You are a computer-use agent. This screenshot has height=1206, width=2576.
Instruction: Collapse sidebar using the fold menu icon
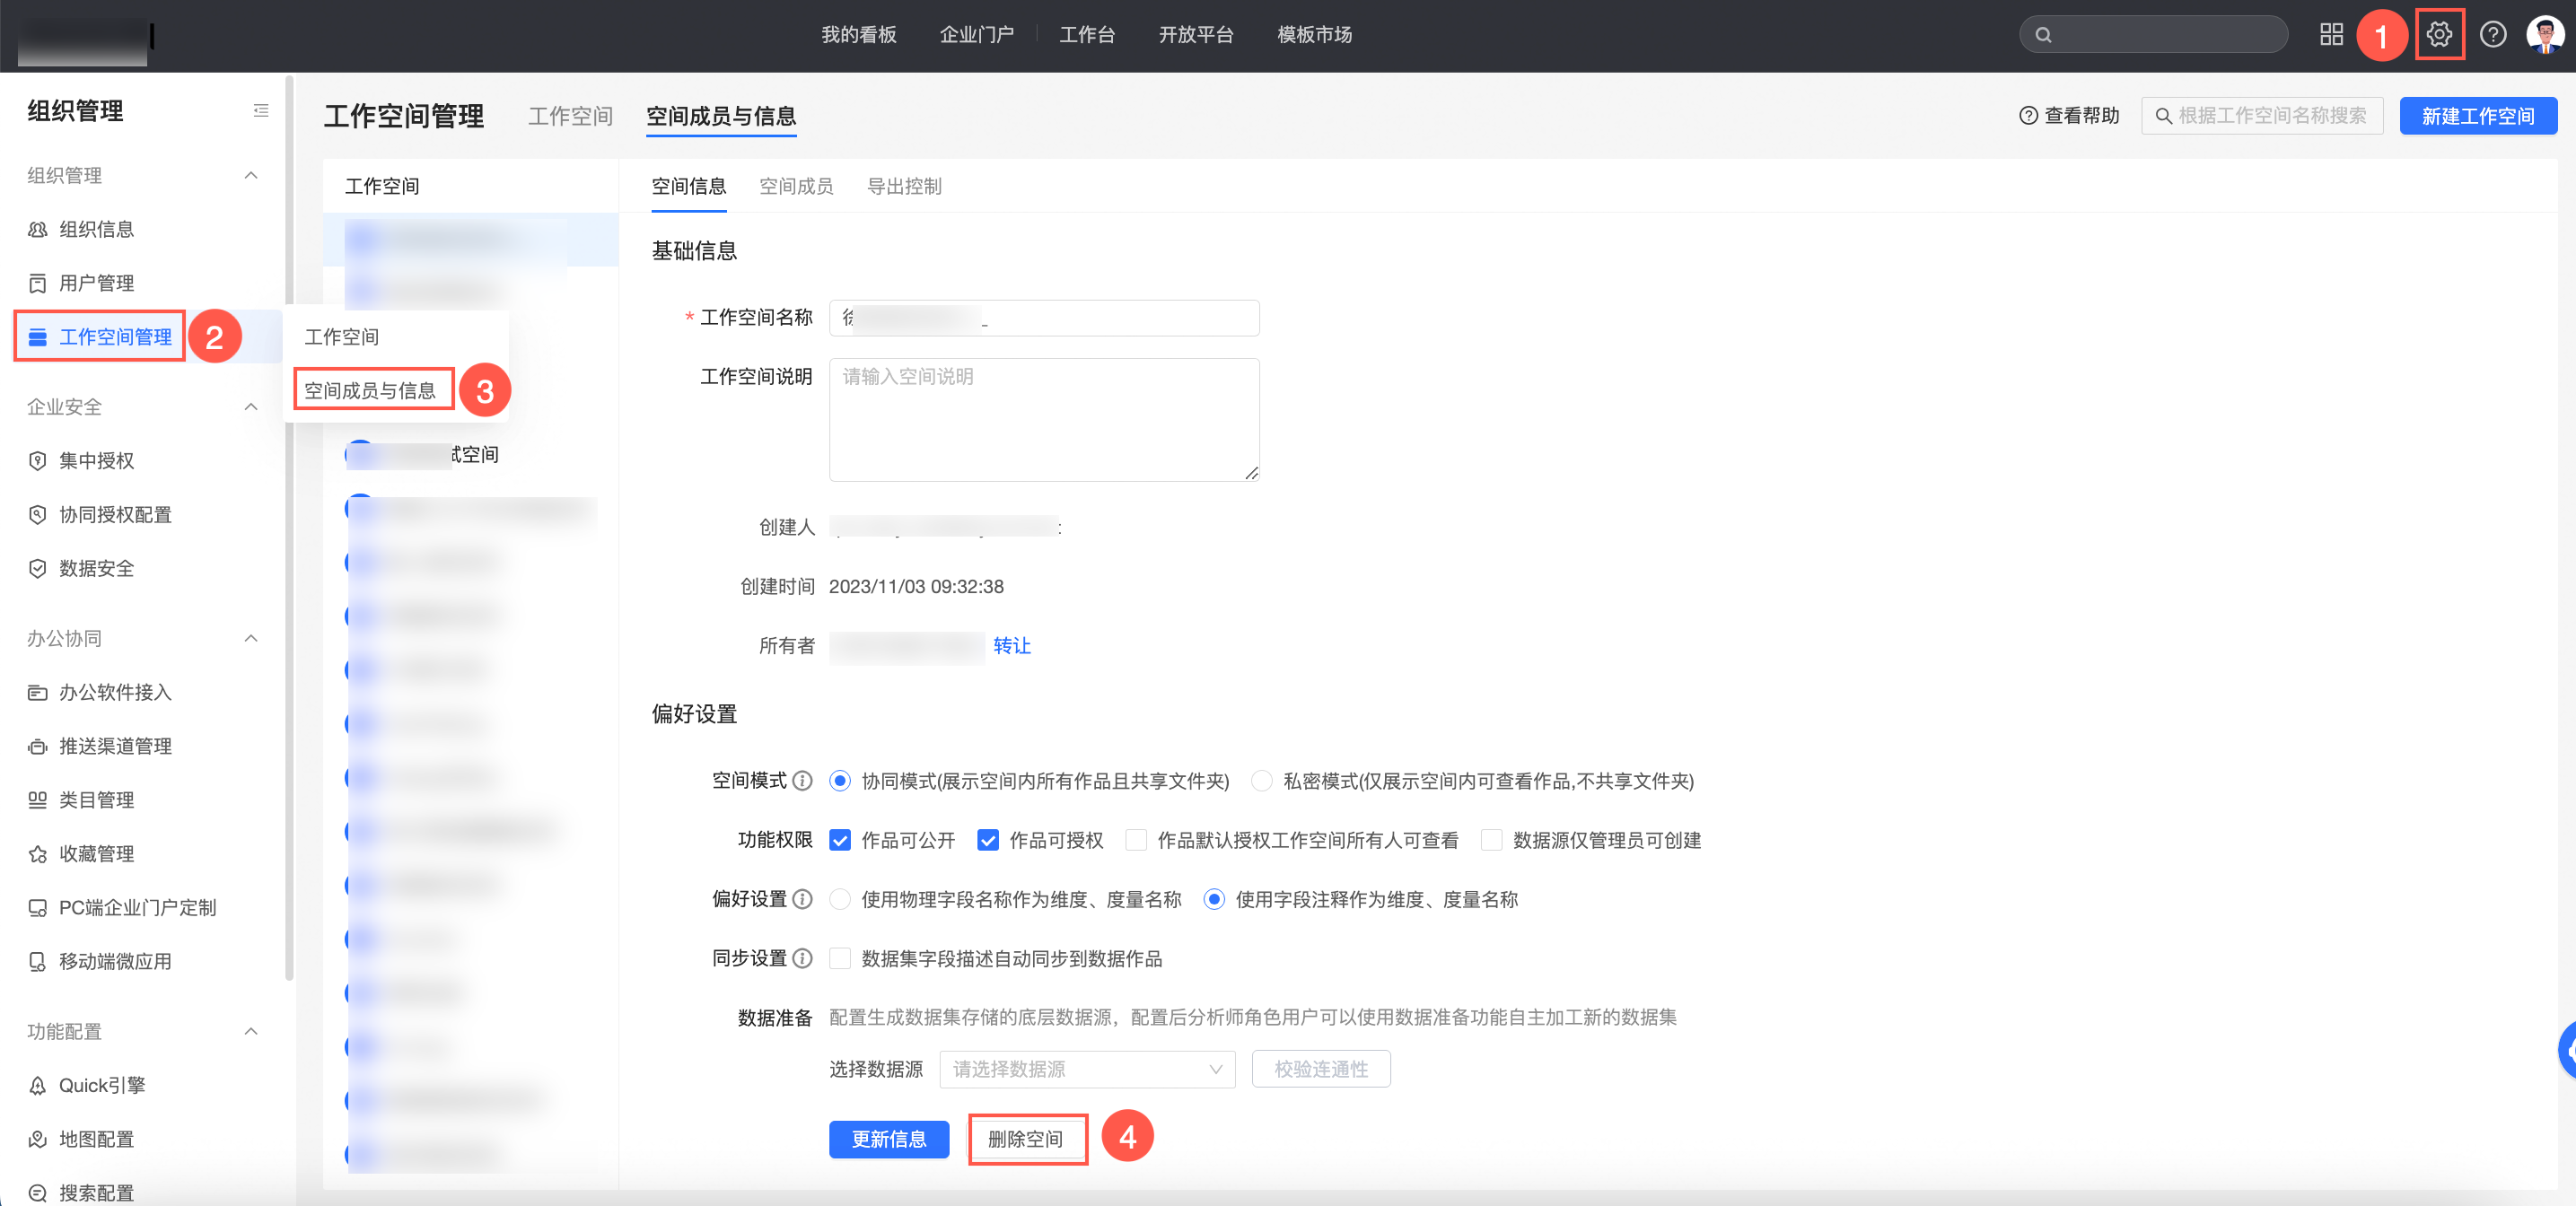click(261, 111)
